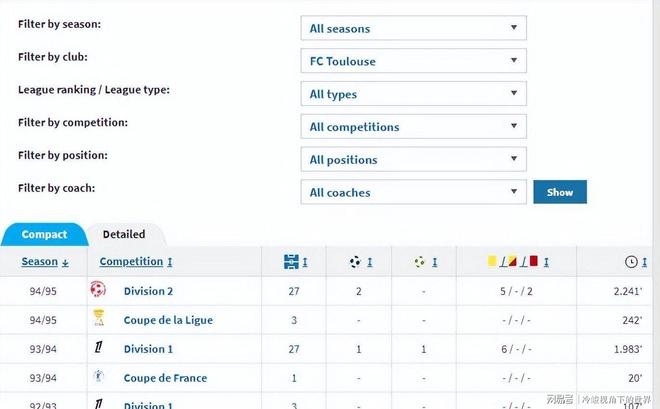Open the All competitions filter dropdown

[413, 127]
